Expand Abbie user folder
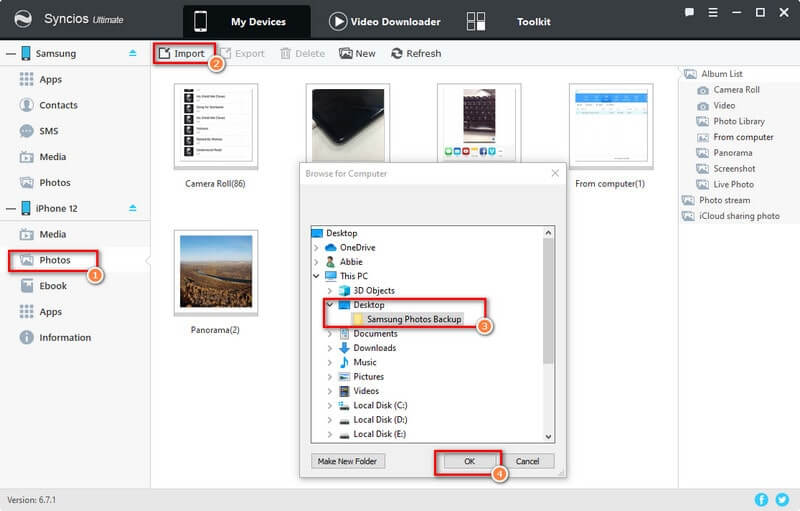Image resolution: width=800 pixels, height=511 pixels. coord(316,262)
